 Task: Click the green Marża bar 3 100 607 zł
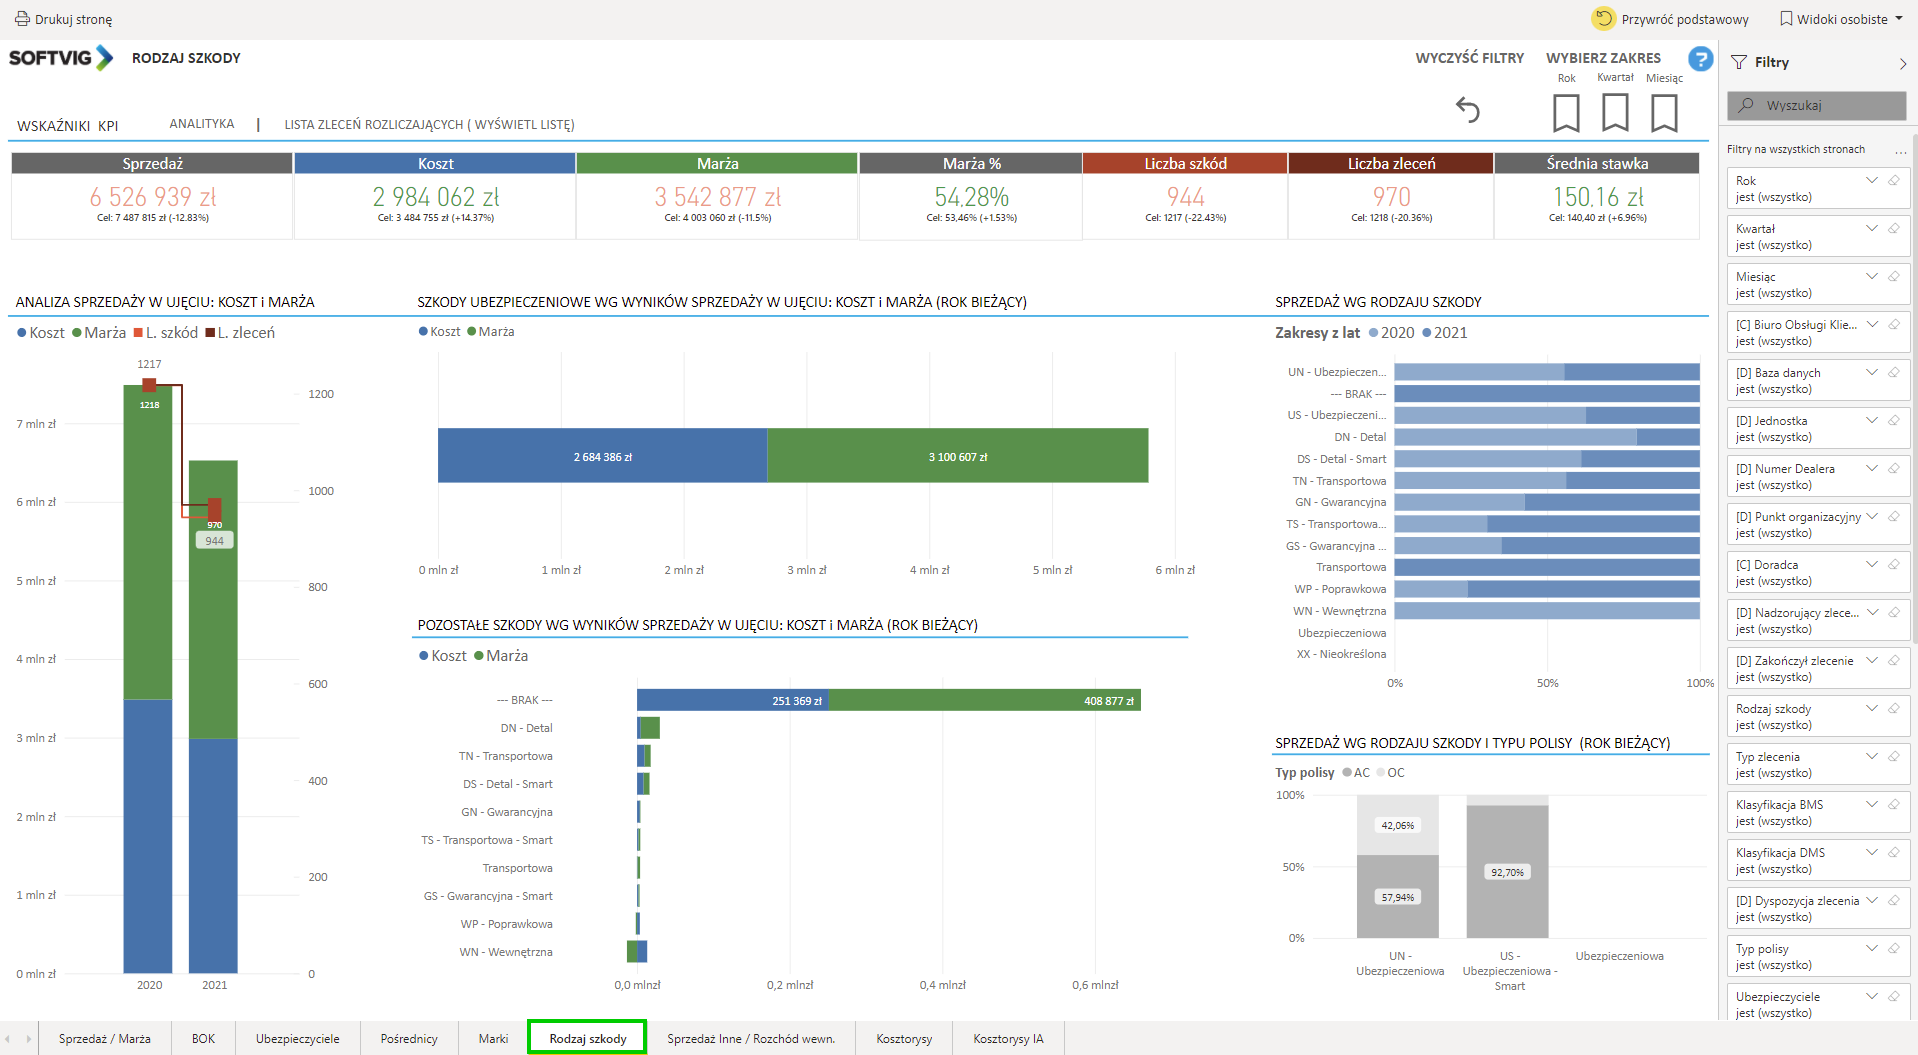[x=957, y=456]
